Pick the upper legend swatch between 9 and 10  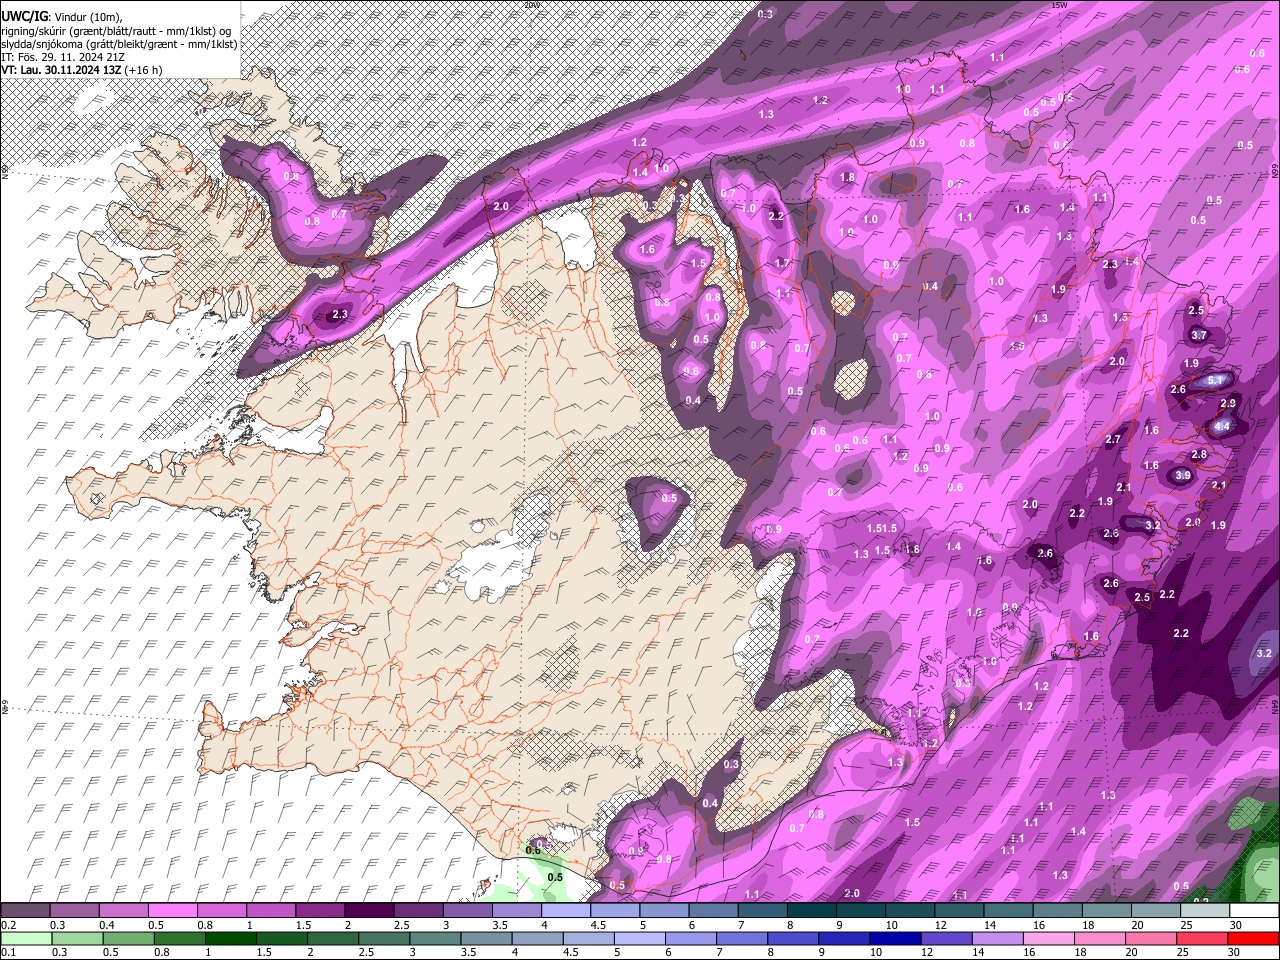861,911
